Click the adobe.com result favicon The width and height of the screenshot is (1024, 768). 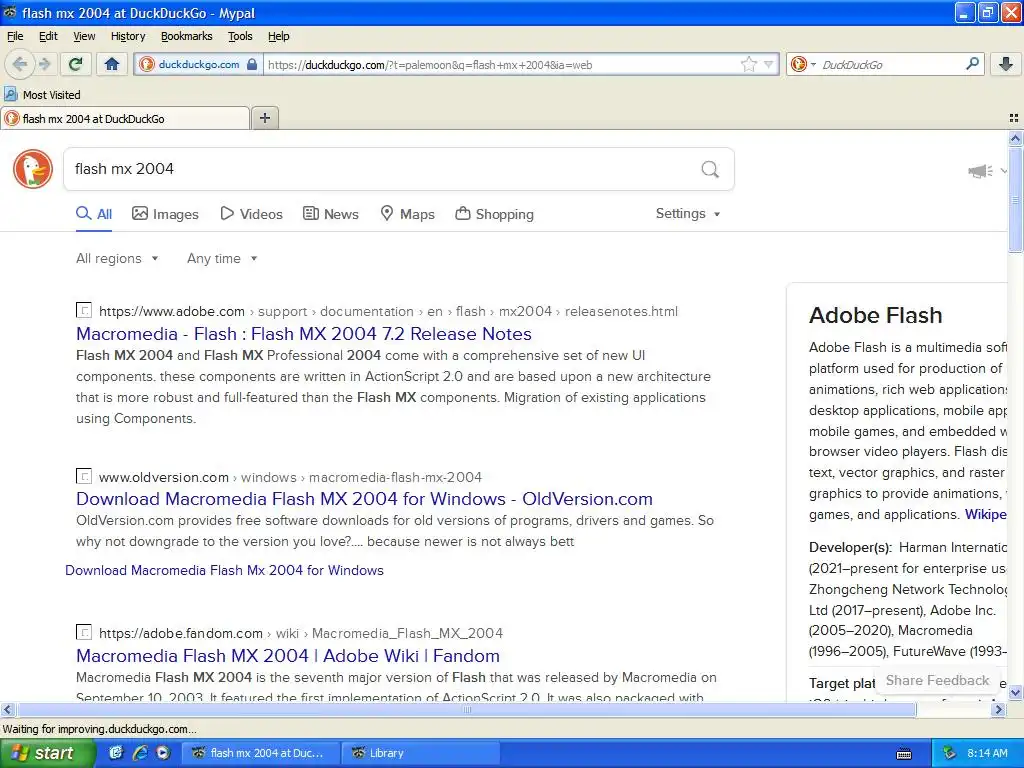[84, 310]
